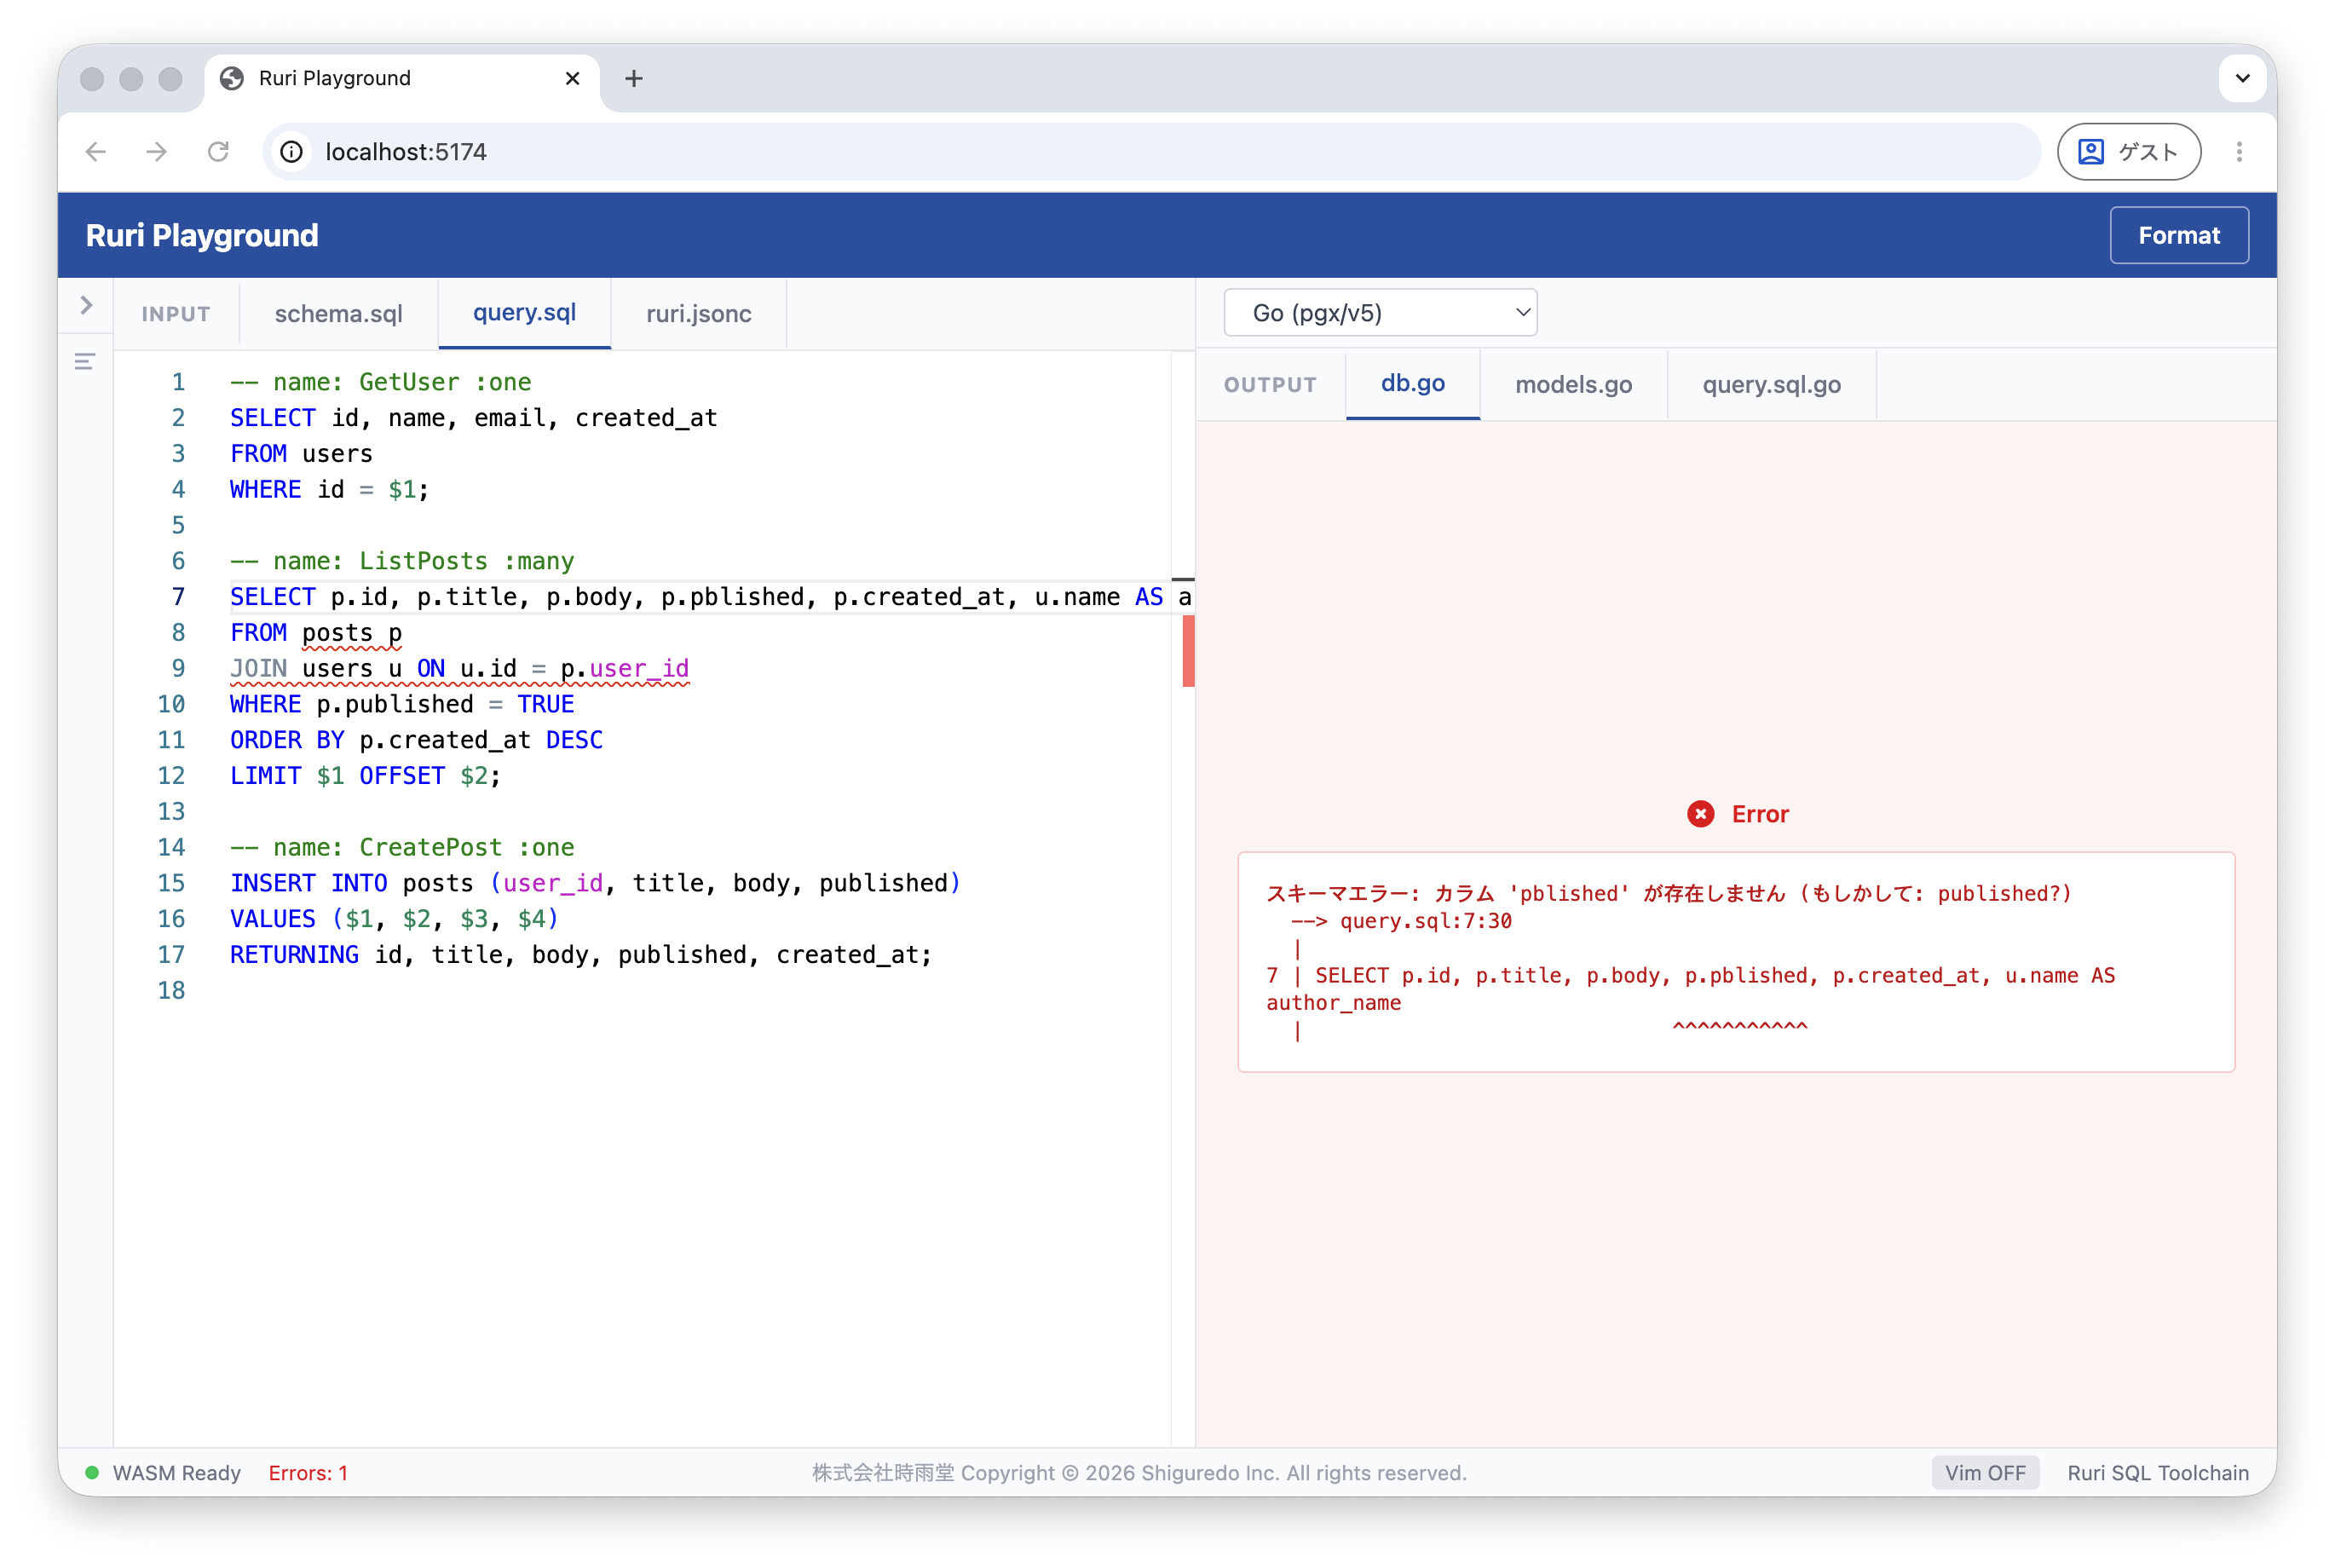
Task: Switch to the ruri.jsonc tab
Action: [698, 314]
